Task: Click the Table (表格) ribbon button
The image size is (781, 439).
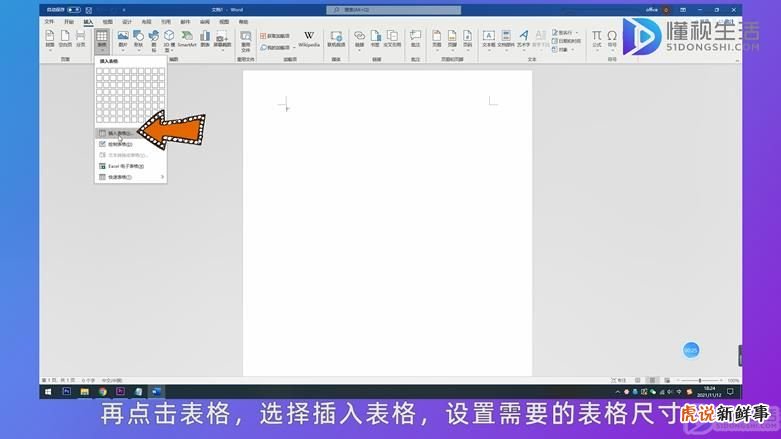Action: tap(102, 40)
